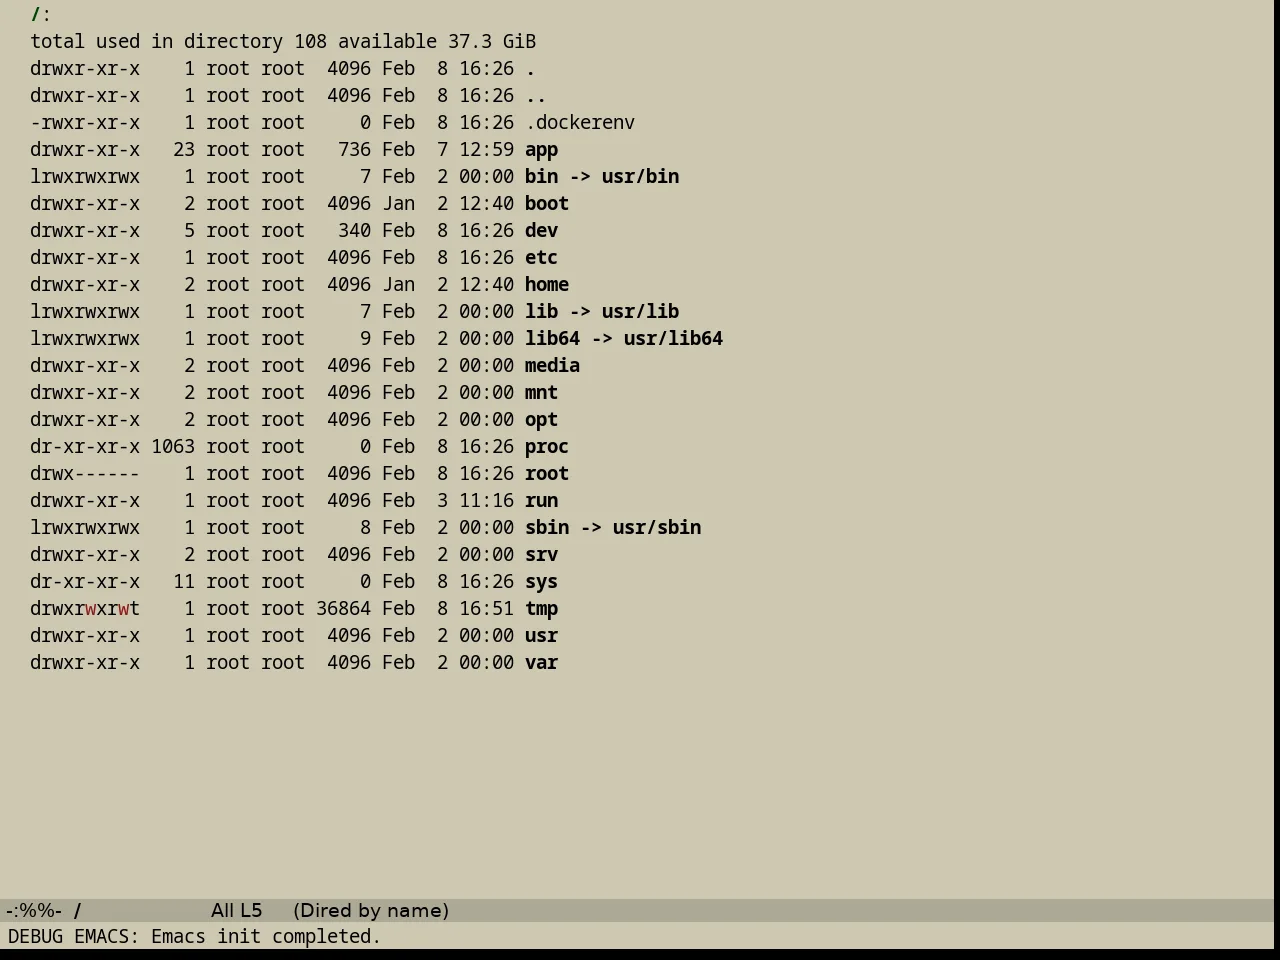Open the parent directory '..' entry
Viewport: 1280px width, 960px height.
click(536, 96)
